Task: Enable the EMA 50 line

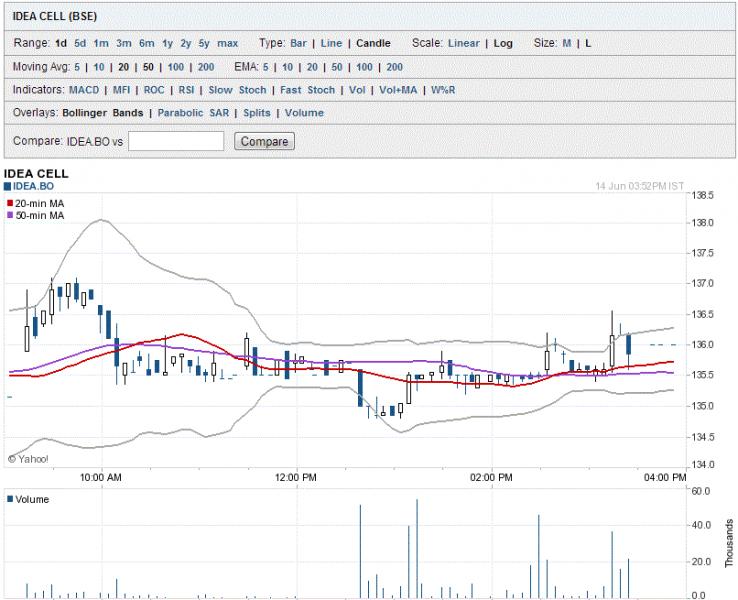Action: pos(337,67)
